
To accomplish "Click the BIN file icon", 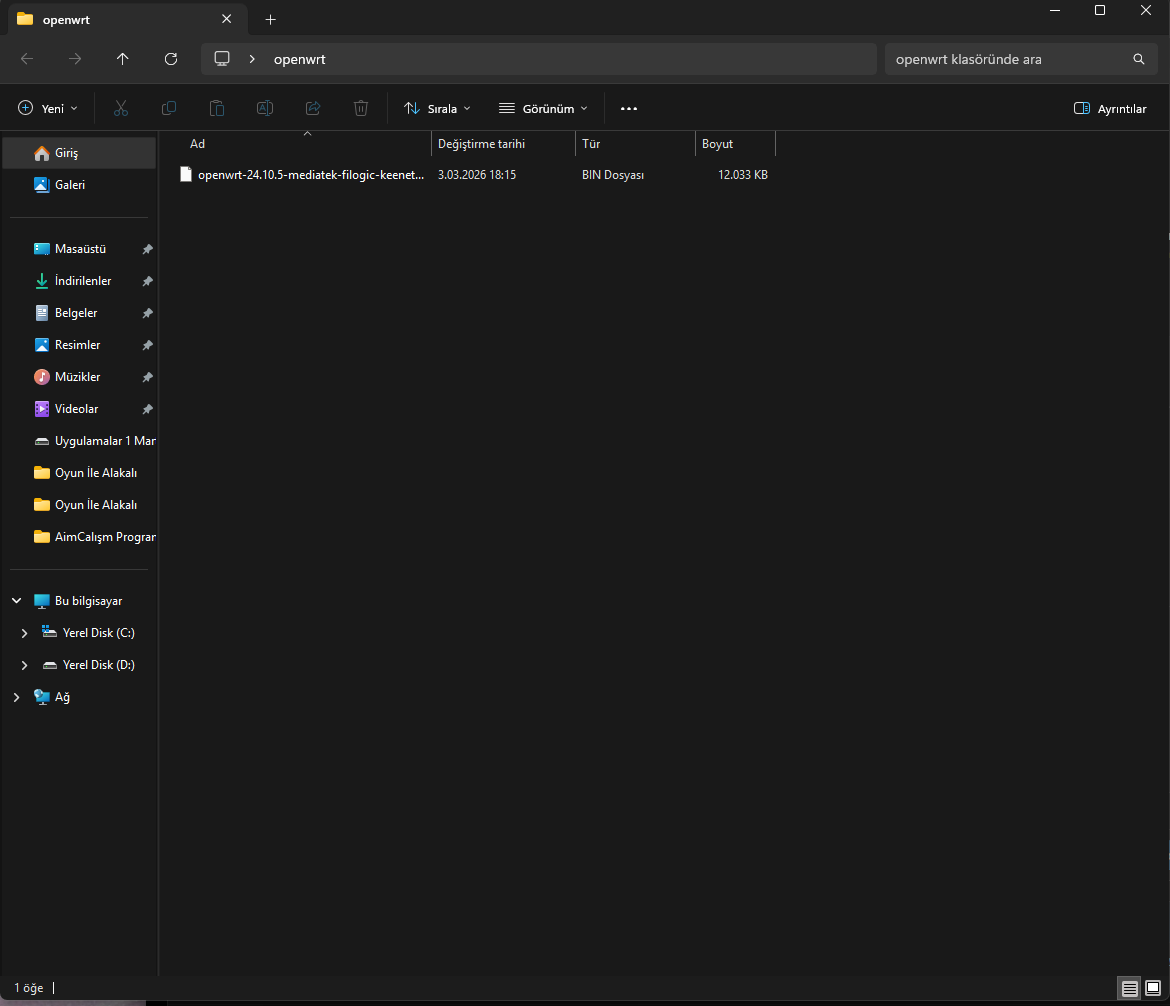I will [x=186, y=175].
